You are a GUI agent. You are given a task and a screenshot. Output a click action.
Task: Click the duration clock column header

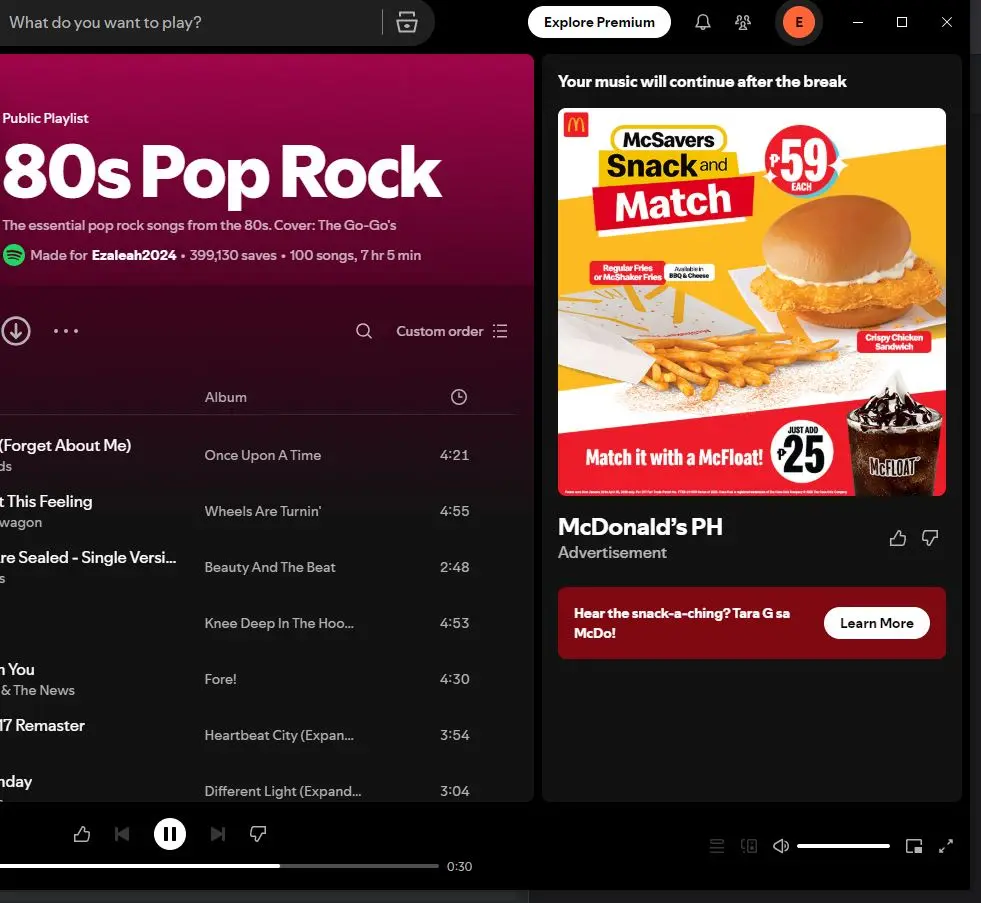click(459, 397)
